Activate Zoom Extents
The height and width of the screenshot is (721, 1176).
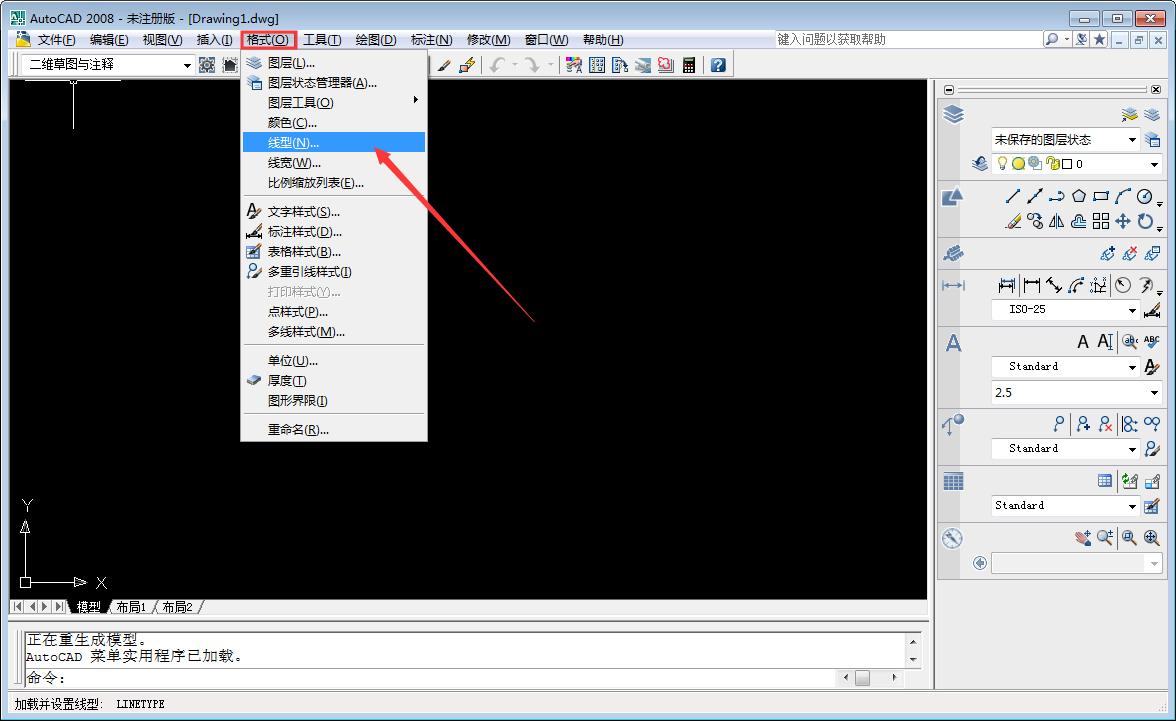[x=1149, y=538]
